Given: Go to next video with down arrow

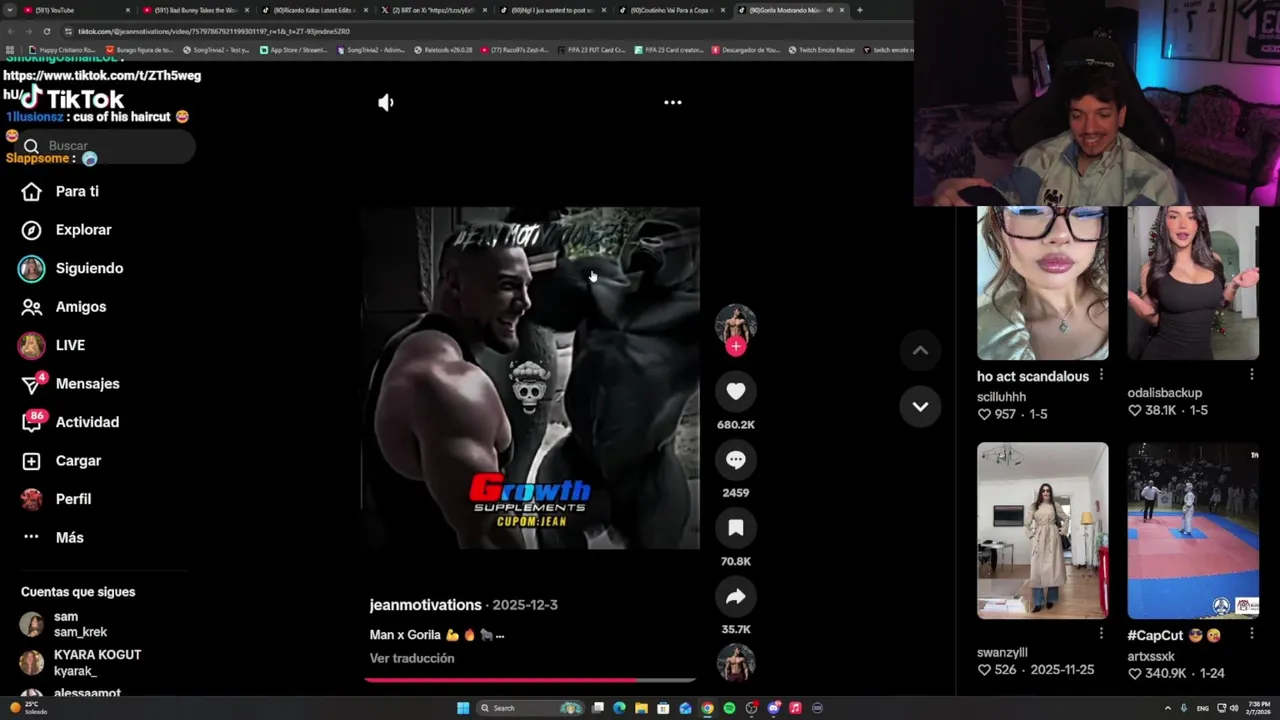Looking at the screenshot, I should coord(920,406).
